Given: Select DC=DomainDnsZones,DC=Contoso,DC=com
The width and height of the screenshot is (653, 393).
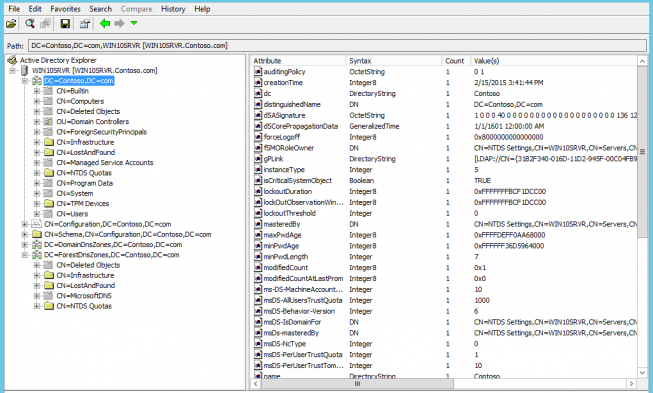Looking at the screenshot, I should pyautogui.click(x=113, y=245).
